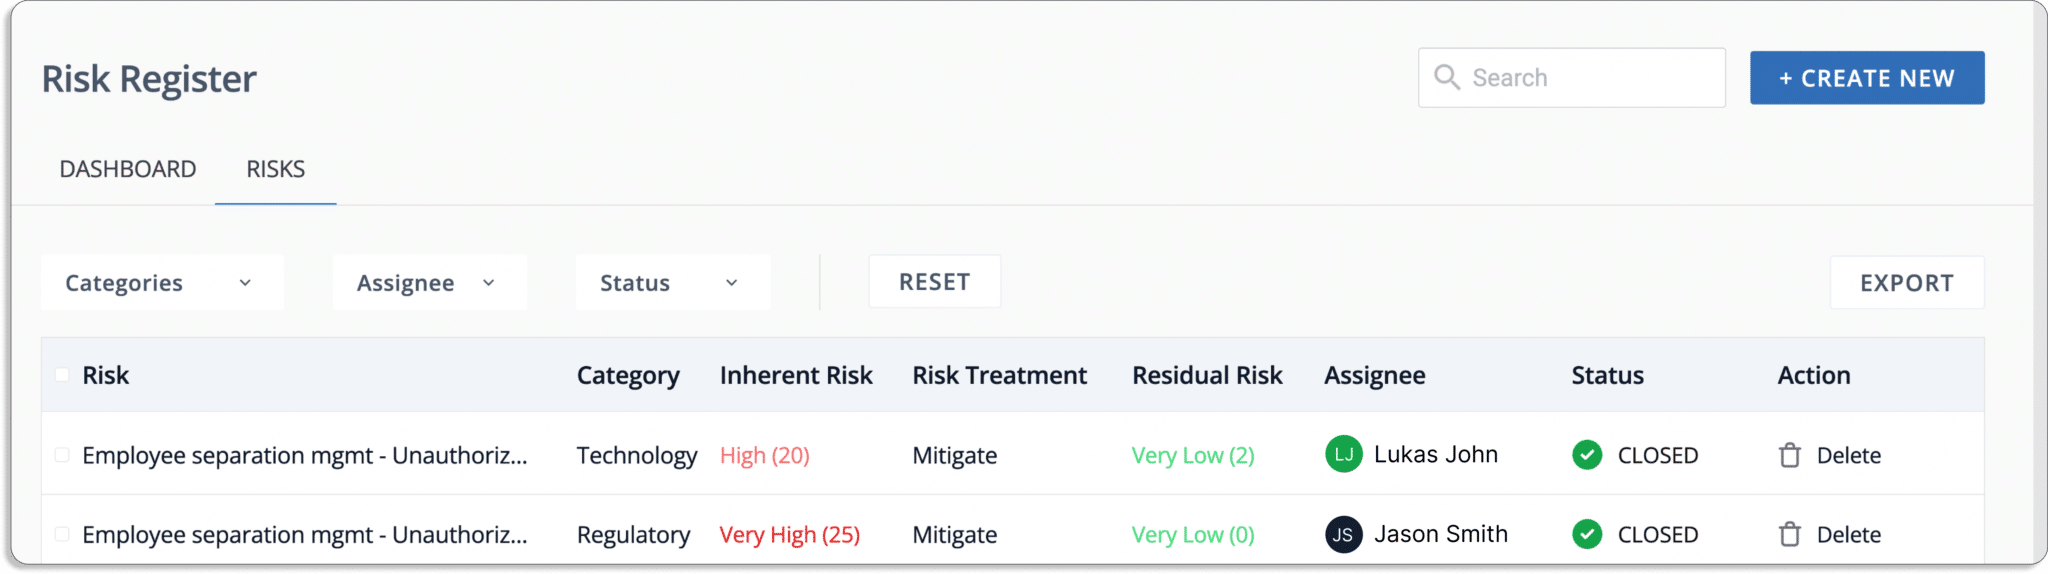Toggle the select-all checkbox in Risk header
2048x574 pixels.
pyautogui.click(x=62, y=375)
